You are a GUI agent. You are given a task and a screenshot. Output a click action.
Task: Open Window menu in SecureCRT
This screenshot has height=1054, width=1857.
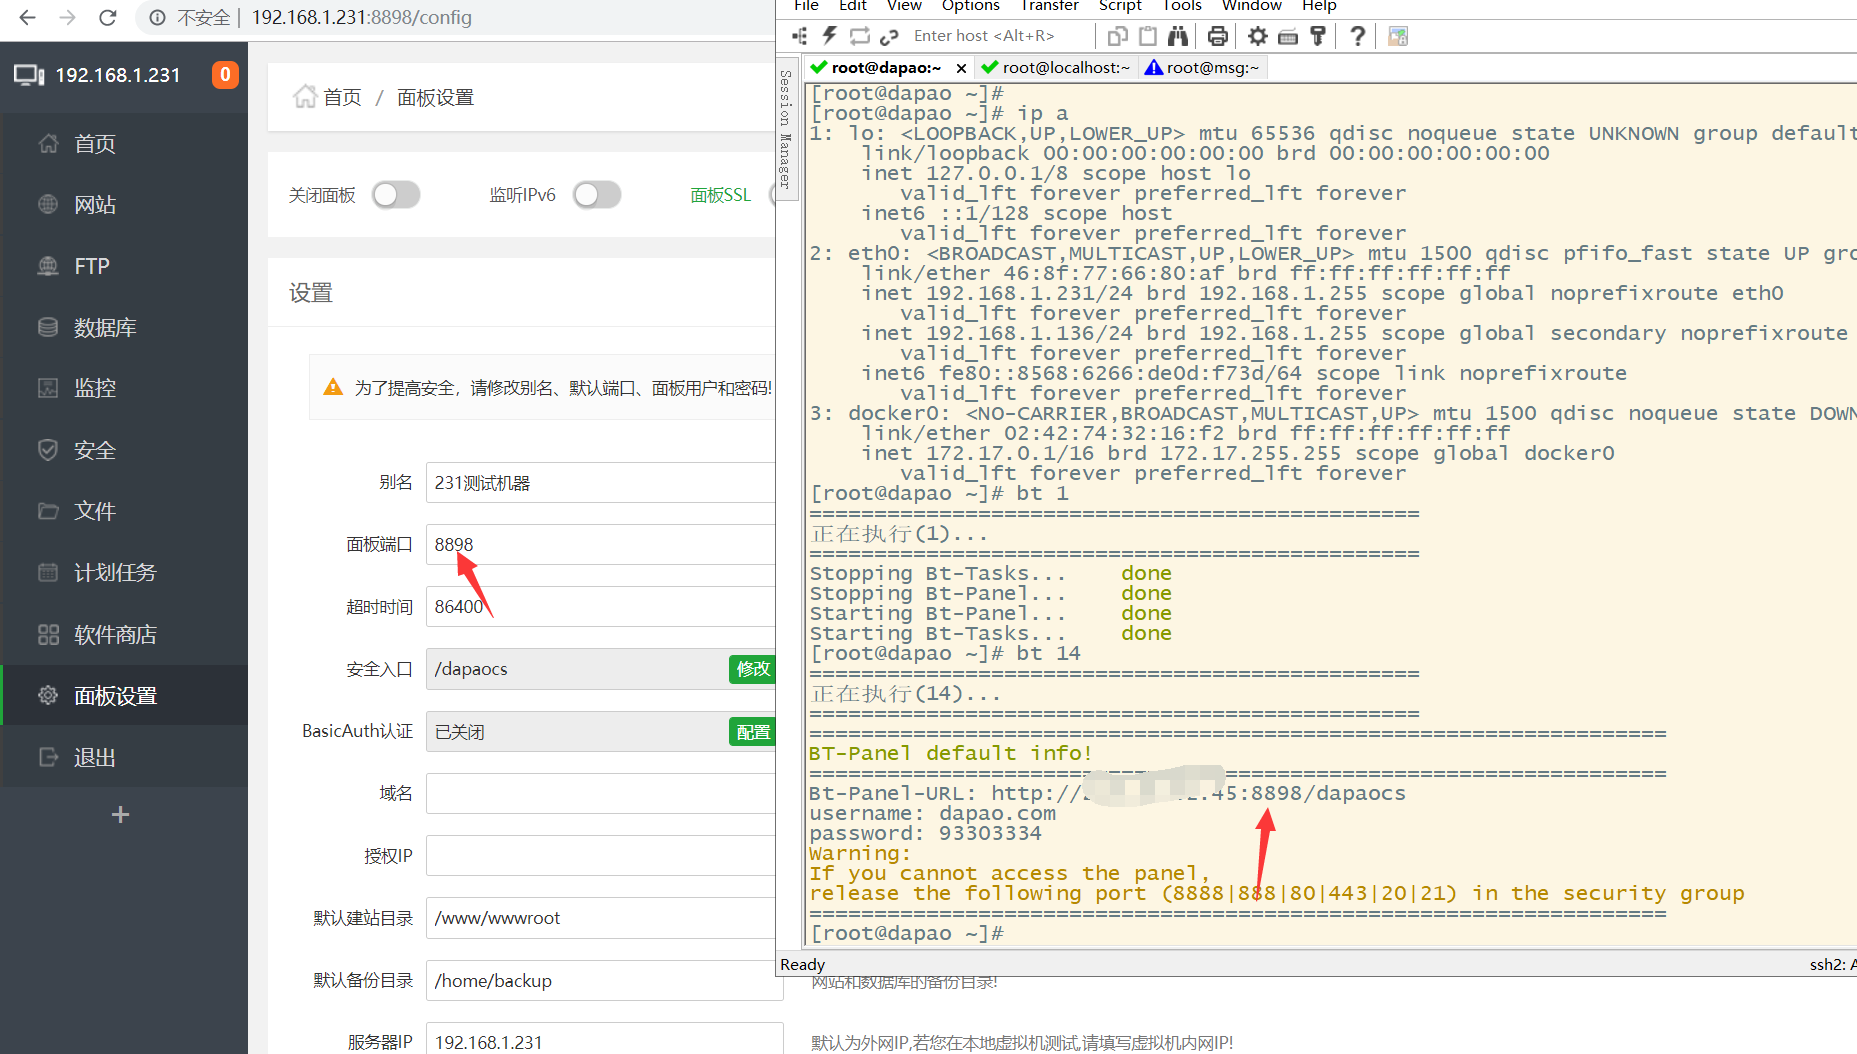(1251, 6)
